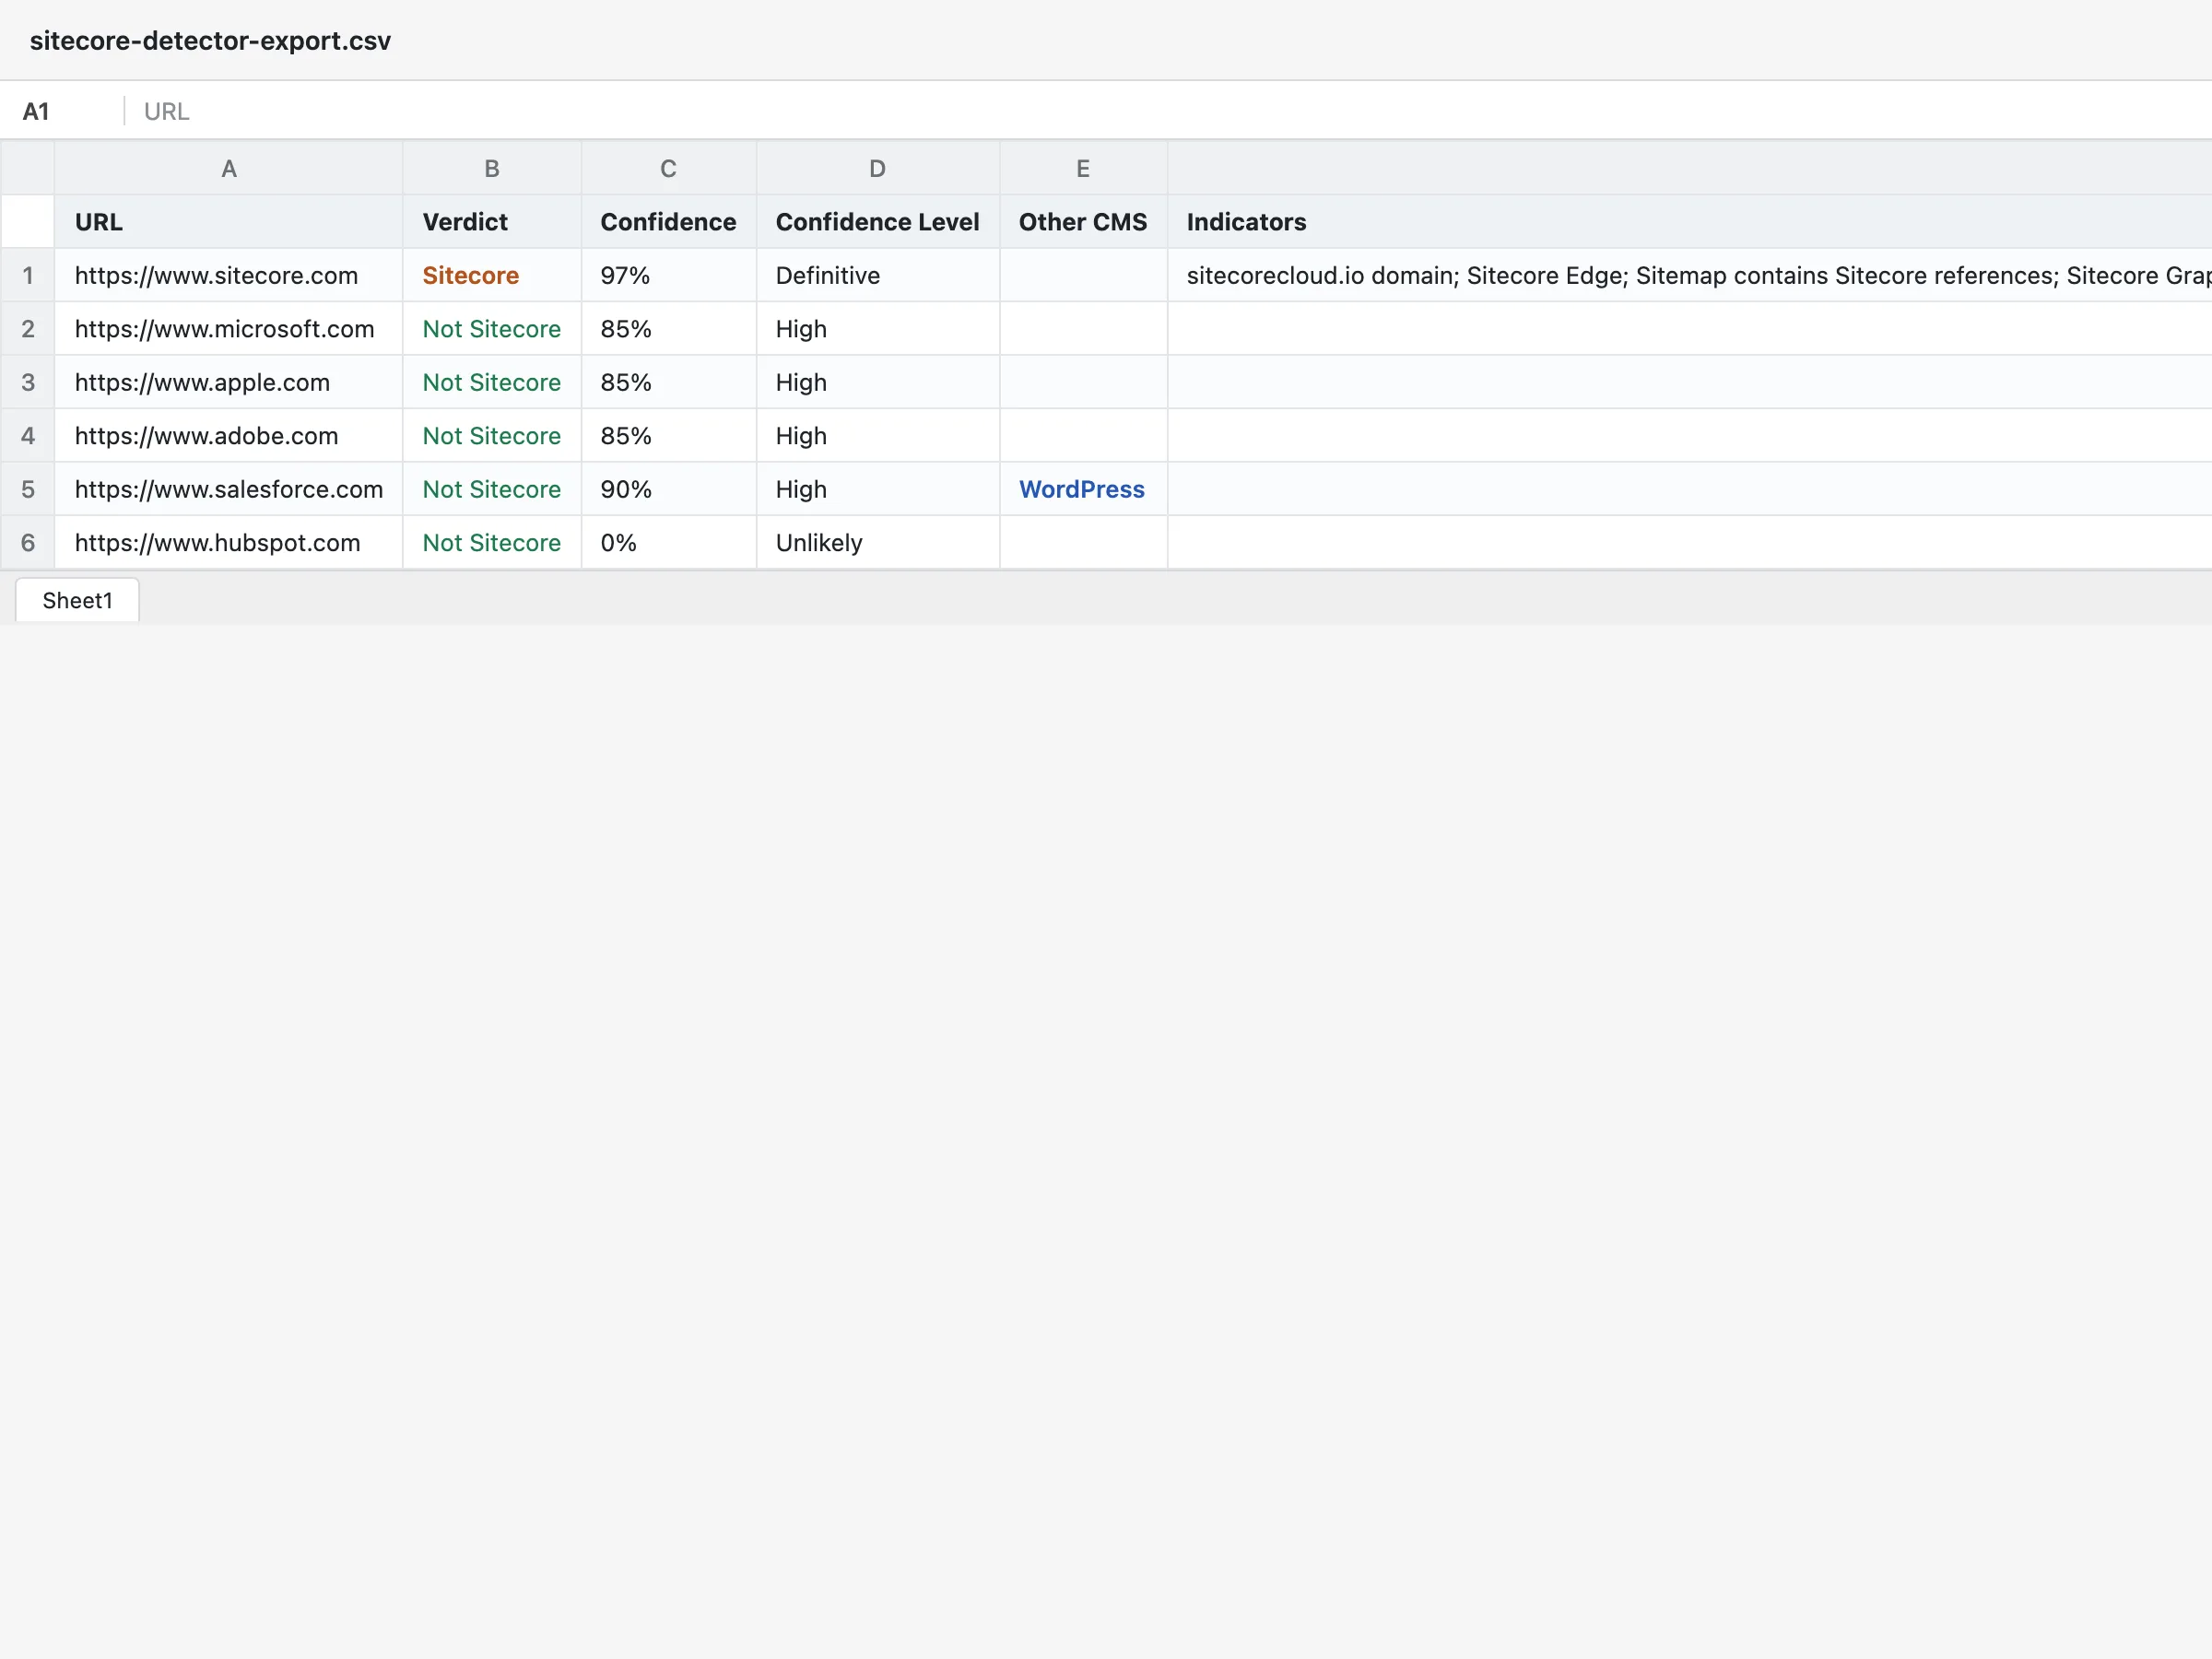
Task: Click the formula bar showing URL
Action: [1168, 111]
